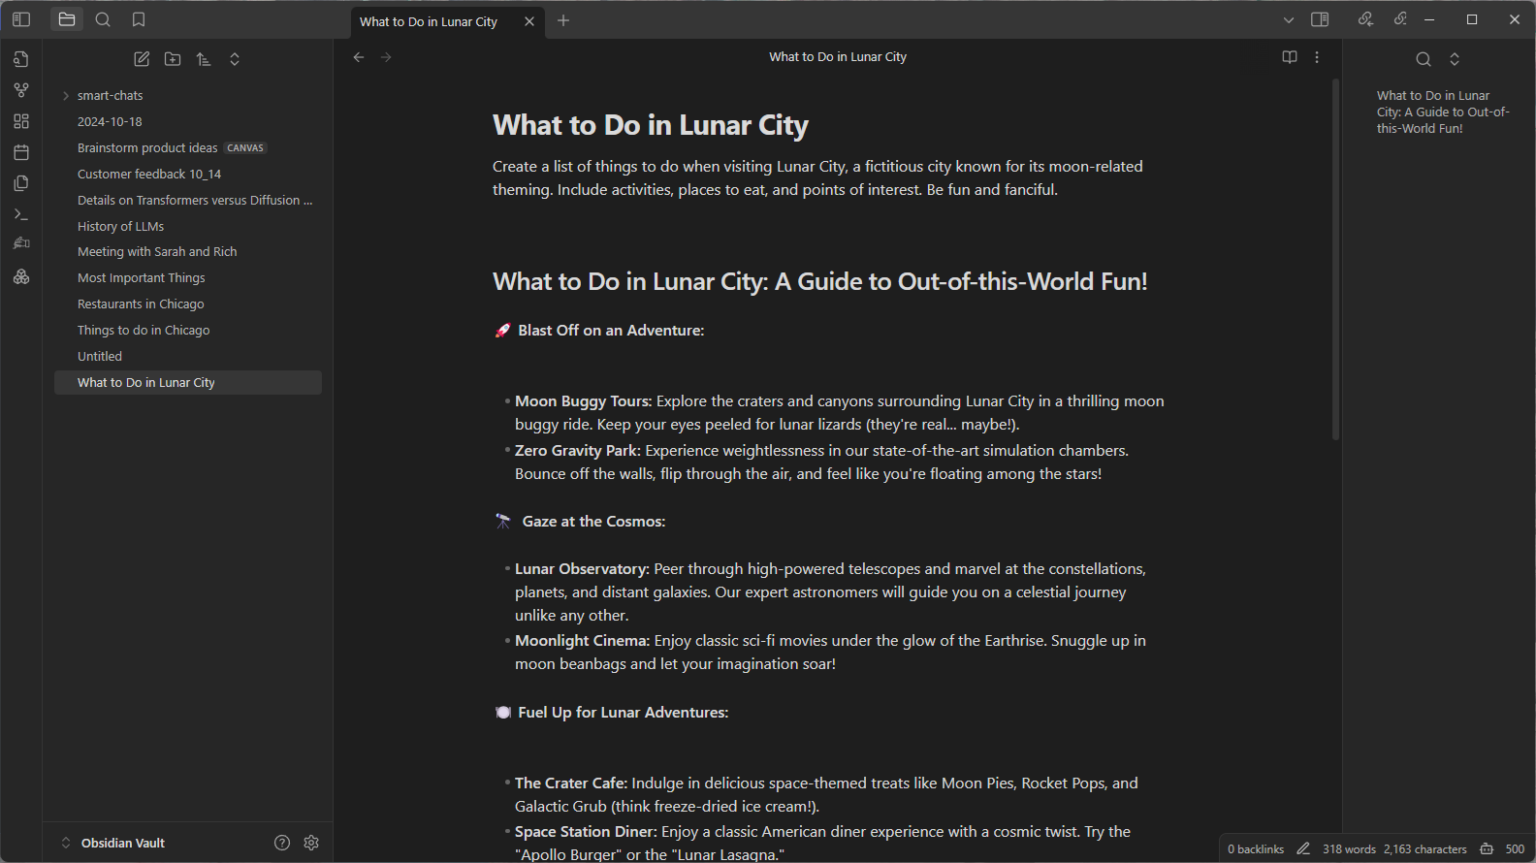Switch note to reading view
The width and height of the screenshot is (1536, 863).
point(1290,57)
